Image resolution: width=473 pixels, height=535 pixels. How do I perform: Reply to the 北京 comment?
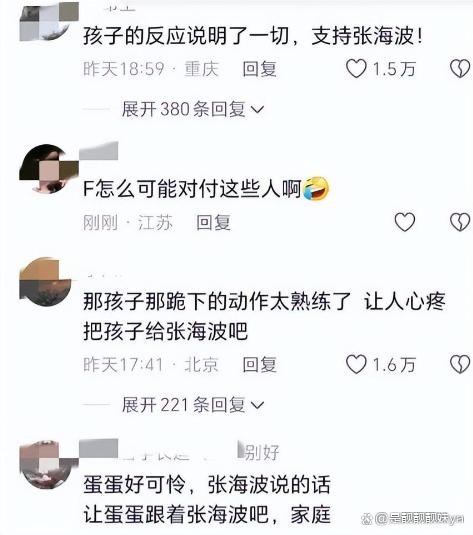tap(259, 365)
